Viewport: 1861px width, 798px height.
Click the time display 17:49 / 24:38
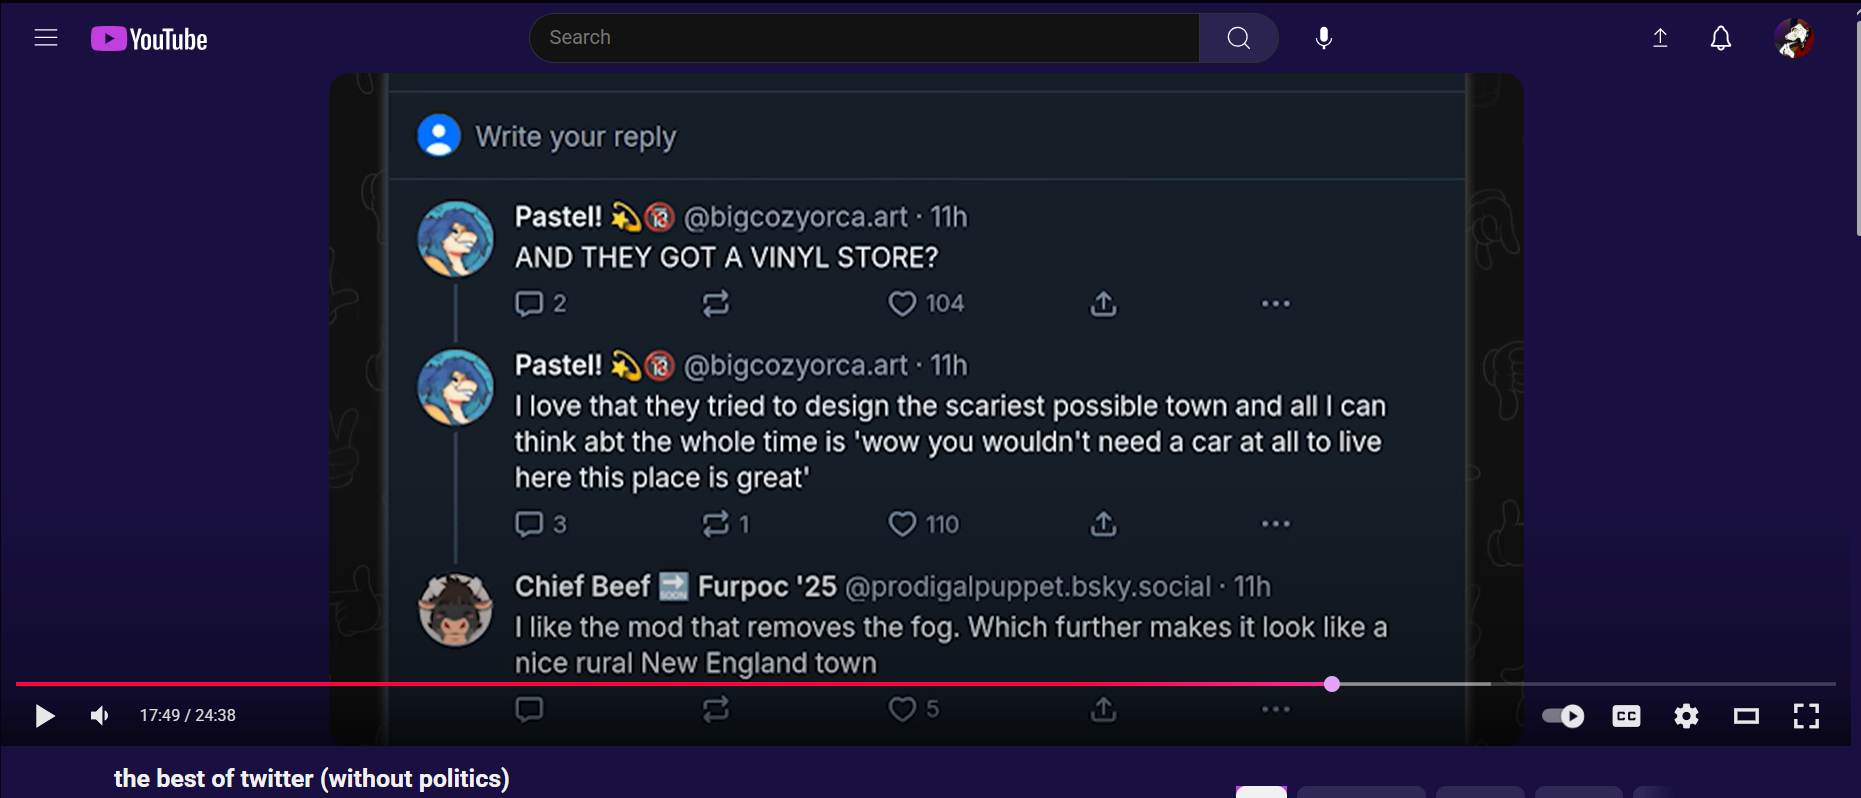[x=188, y=716]
